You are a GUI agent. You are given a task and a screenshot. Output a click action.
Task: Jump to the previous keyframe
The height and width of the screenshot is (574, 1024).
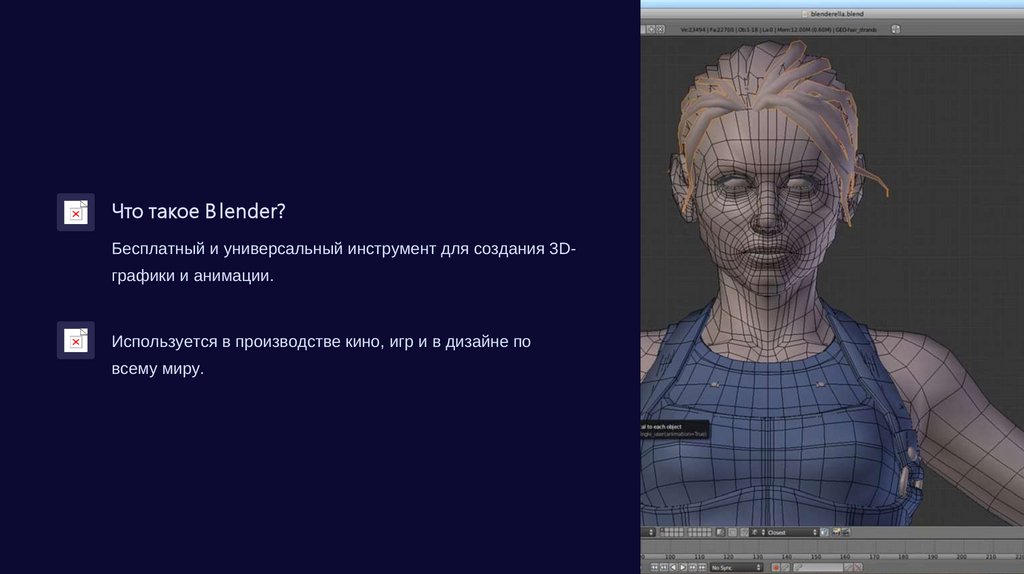(x=664, y=567)
